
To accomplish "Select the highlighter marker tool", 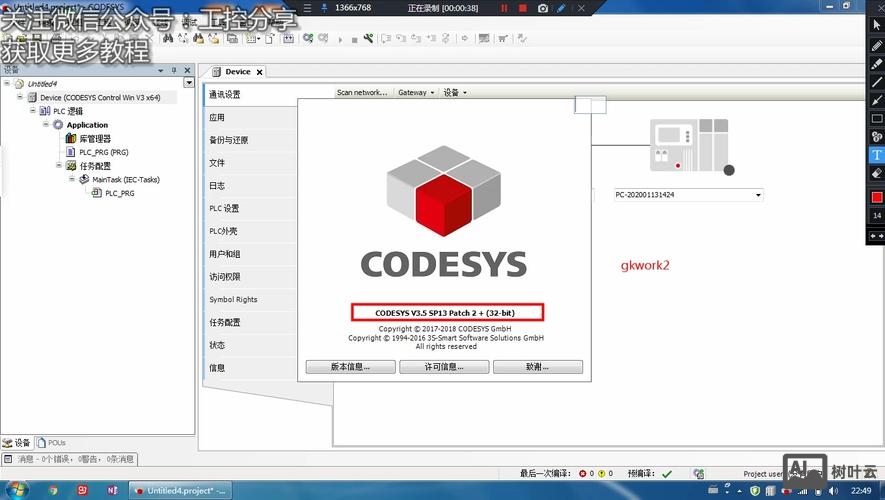I will (x=877, y=64).
